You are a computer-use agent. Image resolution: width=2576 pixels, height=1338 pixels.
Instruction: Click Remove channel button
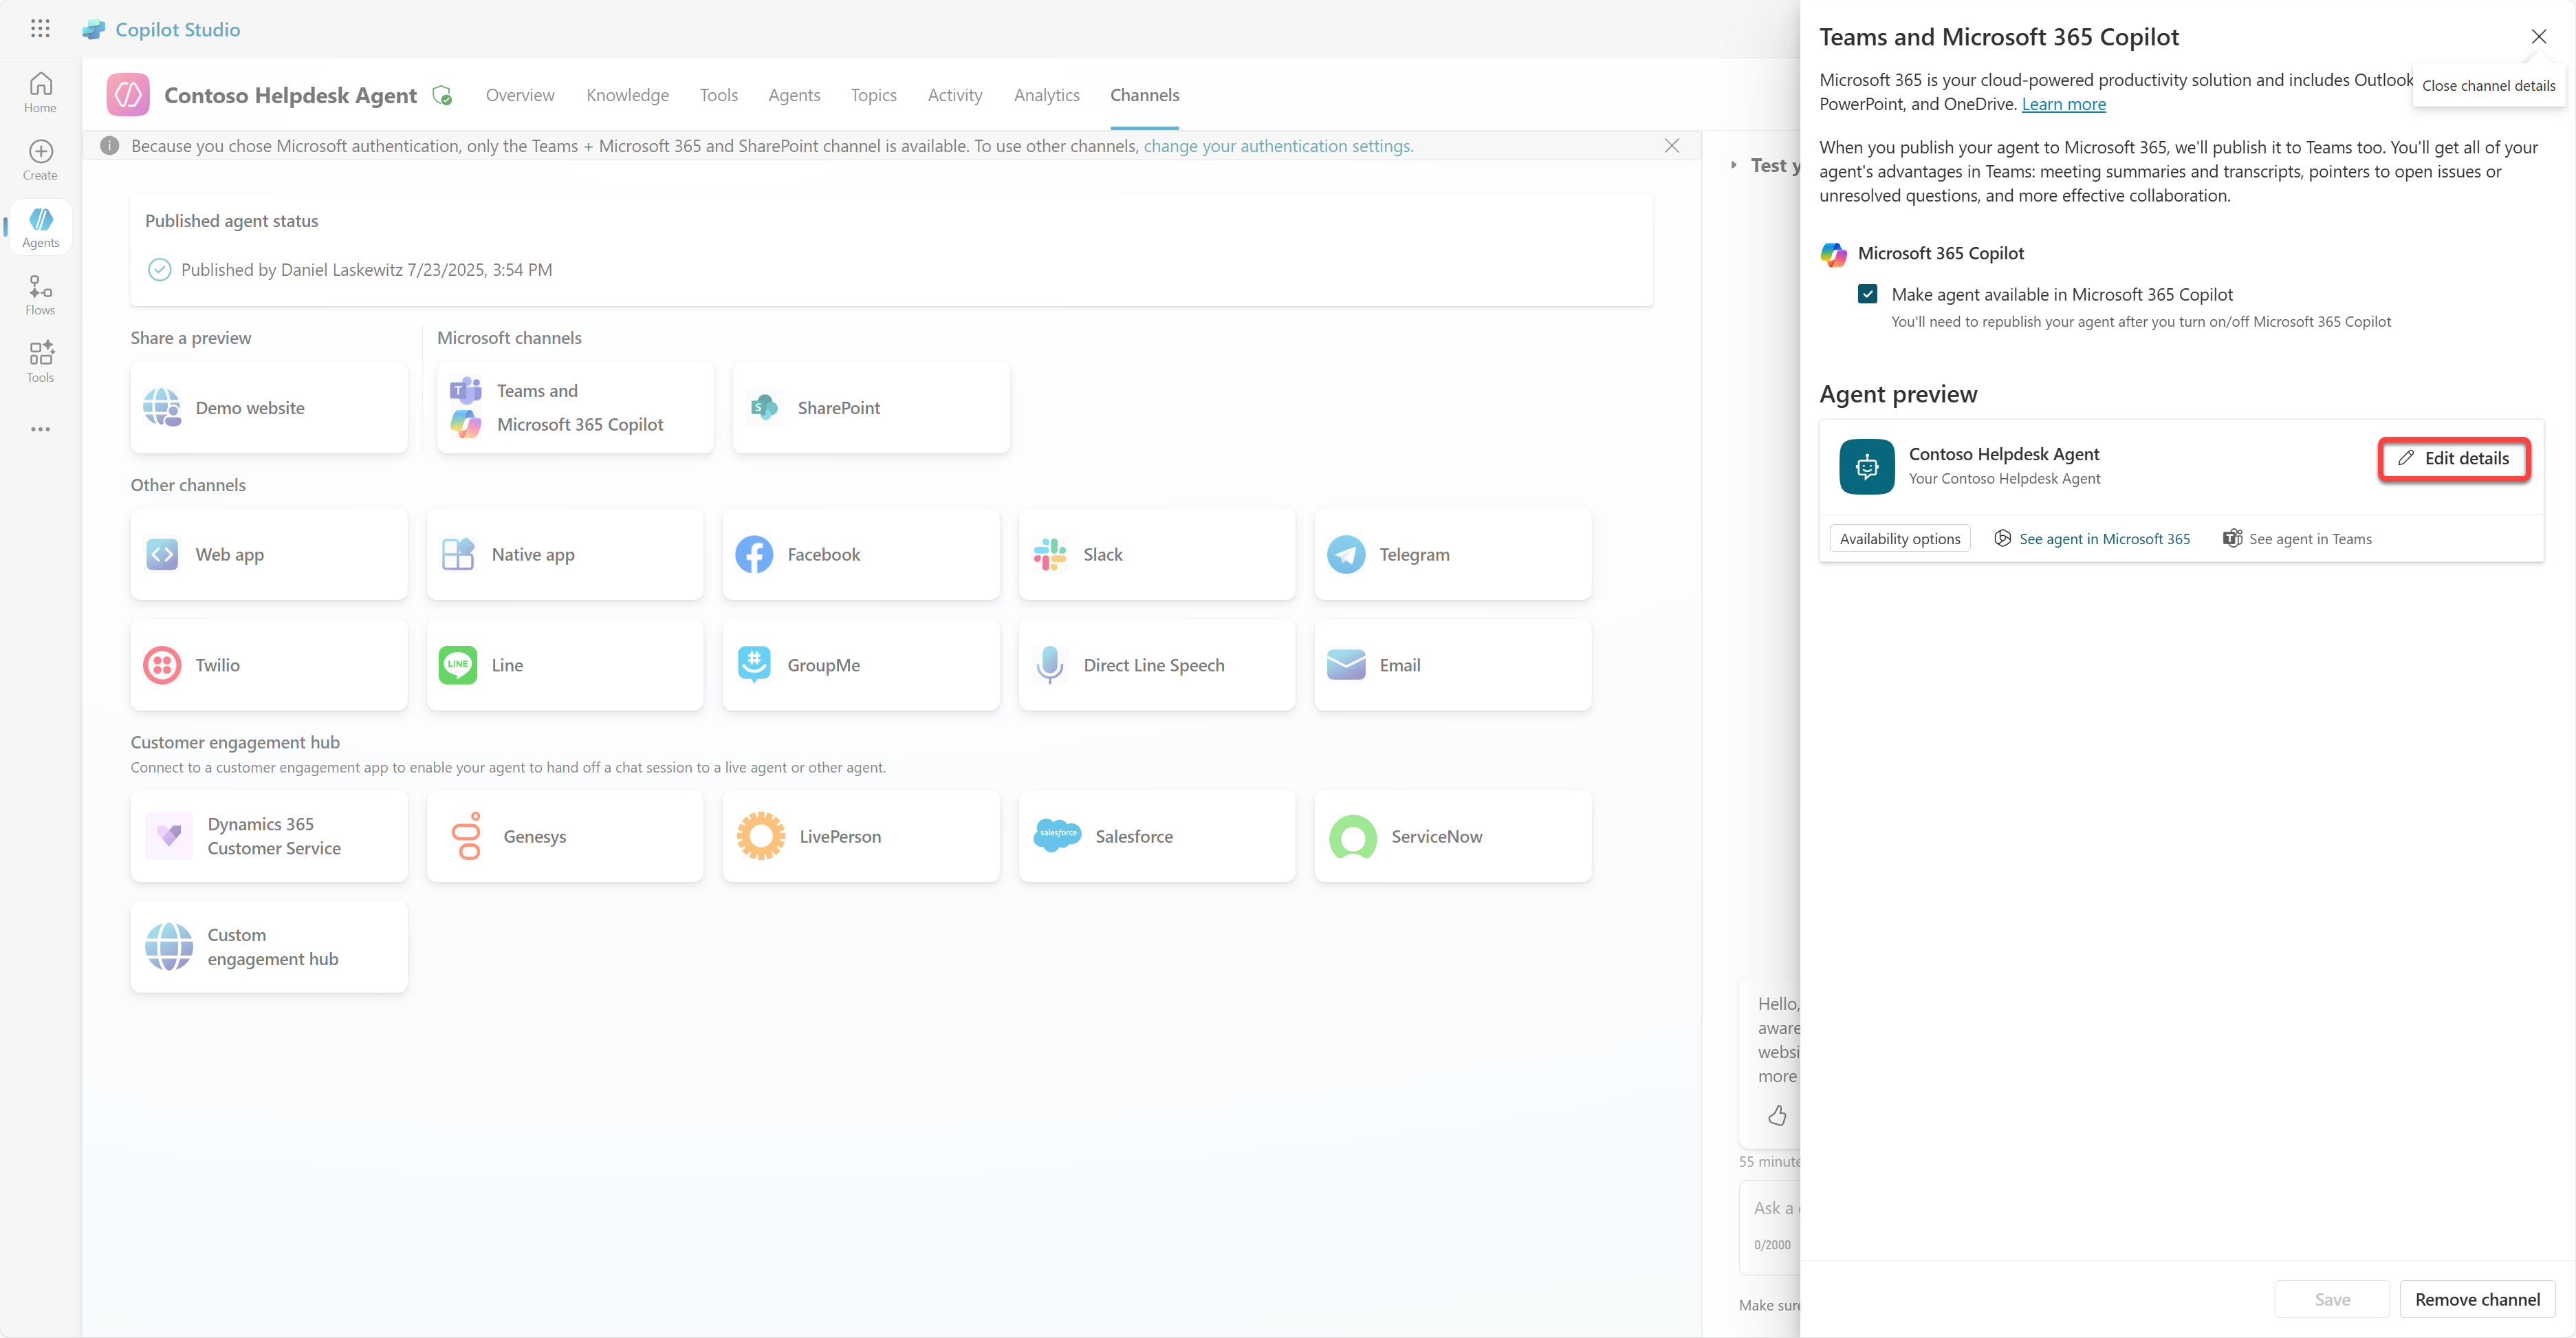pyautogui.click(x=2476, y=1299)
